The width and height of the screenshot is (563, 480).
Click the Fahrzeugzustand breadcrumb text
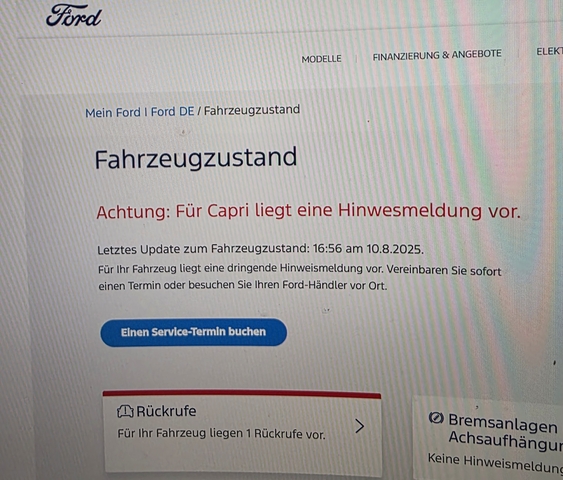252,110
